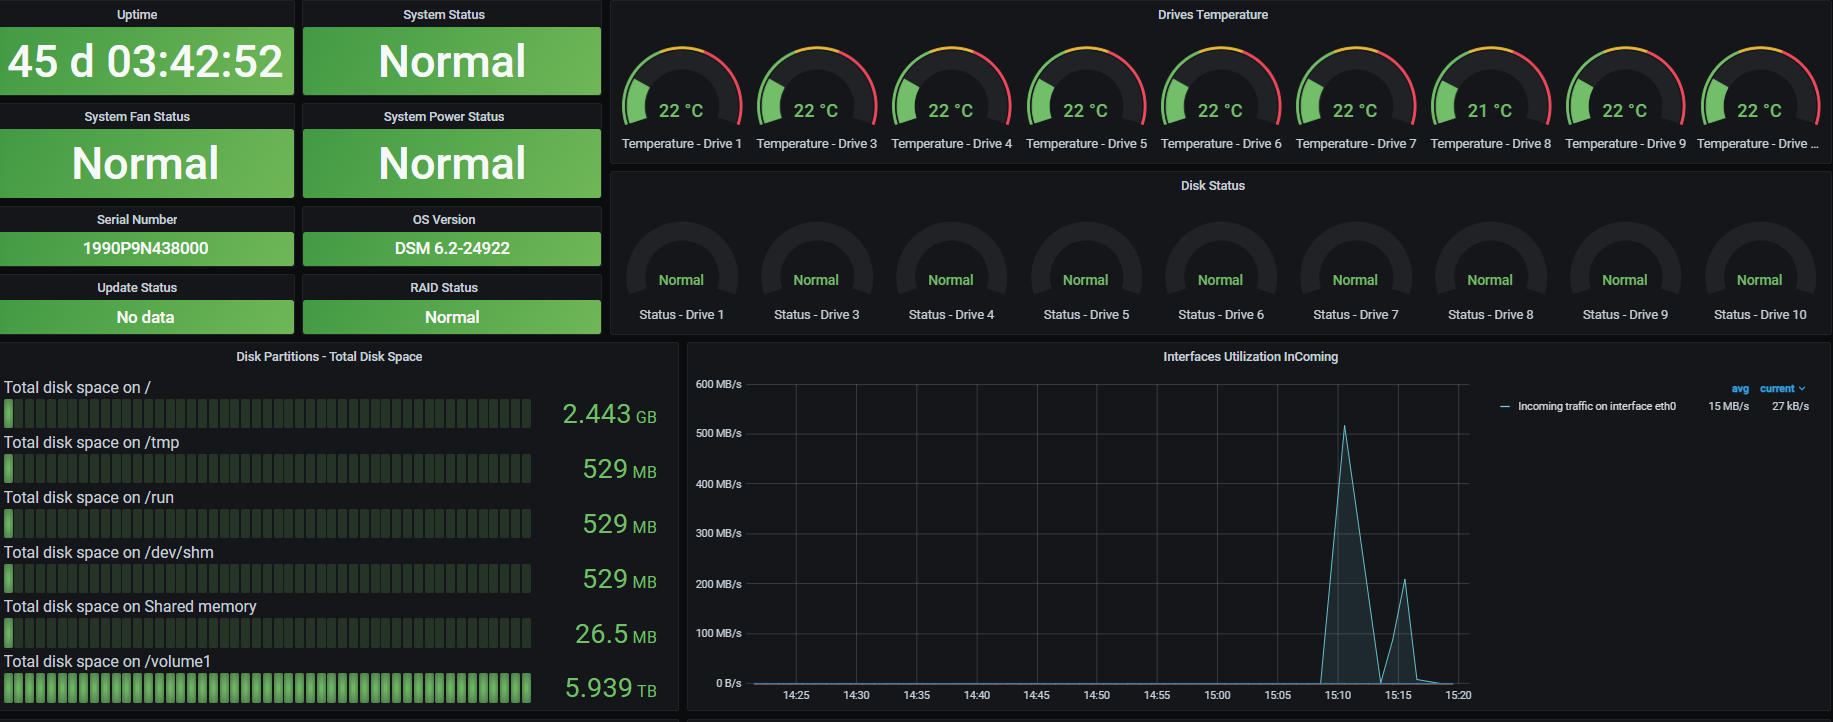Screen dimensions: 1833x722
Task: Click the Uptime panel title
Action: point(137,15)
